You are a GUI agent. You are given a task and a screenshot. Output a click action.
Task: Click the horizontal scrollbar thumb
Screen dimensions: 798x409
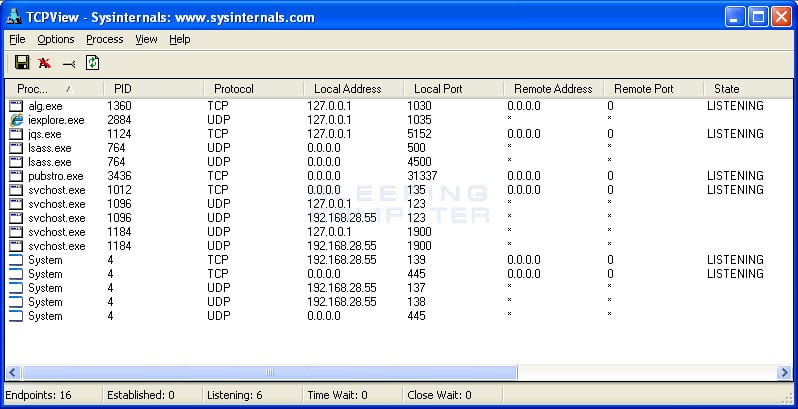click(x=269, y=372)
